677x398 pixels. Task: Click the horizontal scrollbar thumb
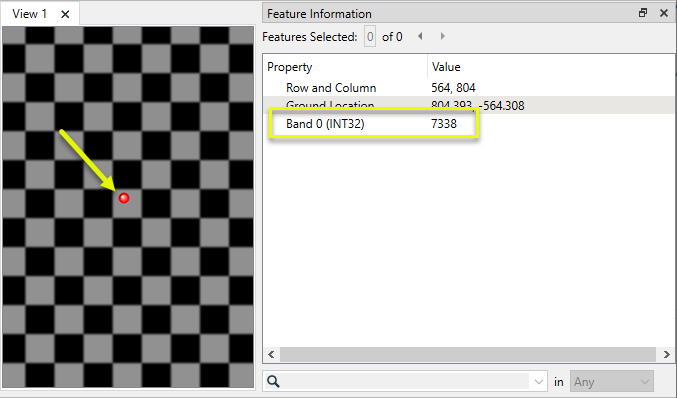pos(468,354)
